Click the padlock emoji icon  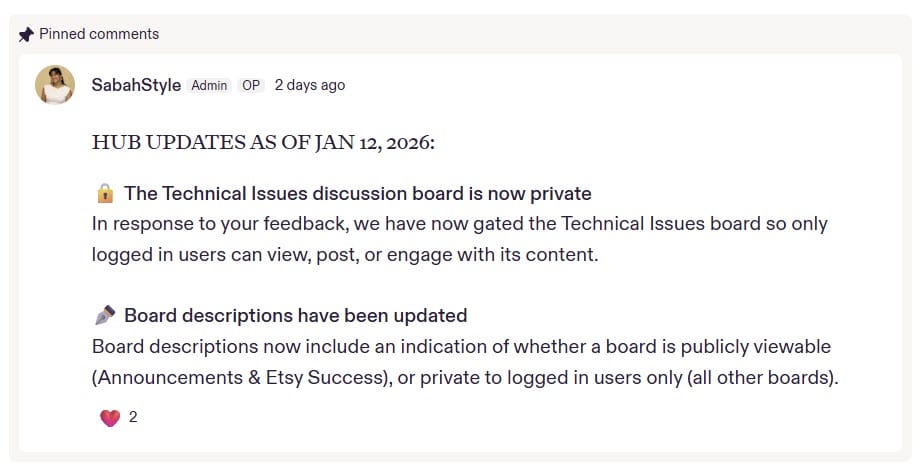click(x=105, y=194)
